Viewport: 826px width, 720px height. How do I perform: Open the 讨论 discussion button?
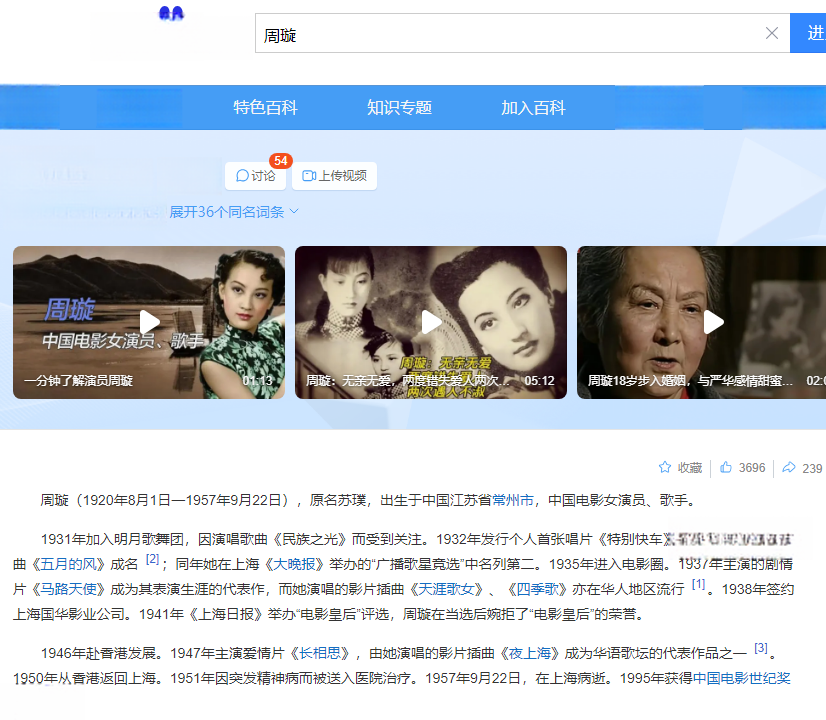255,175
